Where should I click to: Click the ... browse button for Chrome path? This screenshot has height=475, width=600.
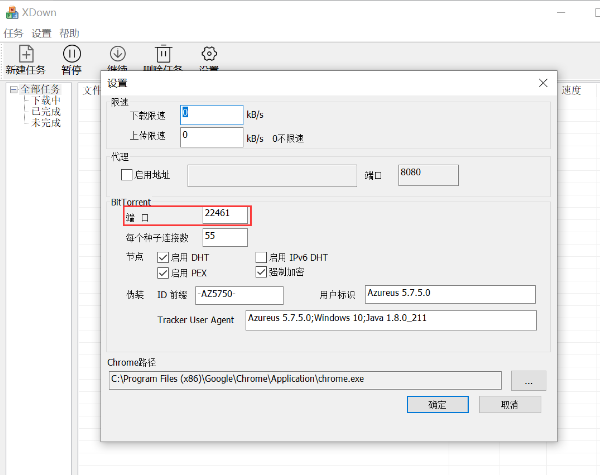click(x=528, y=380)
